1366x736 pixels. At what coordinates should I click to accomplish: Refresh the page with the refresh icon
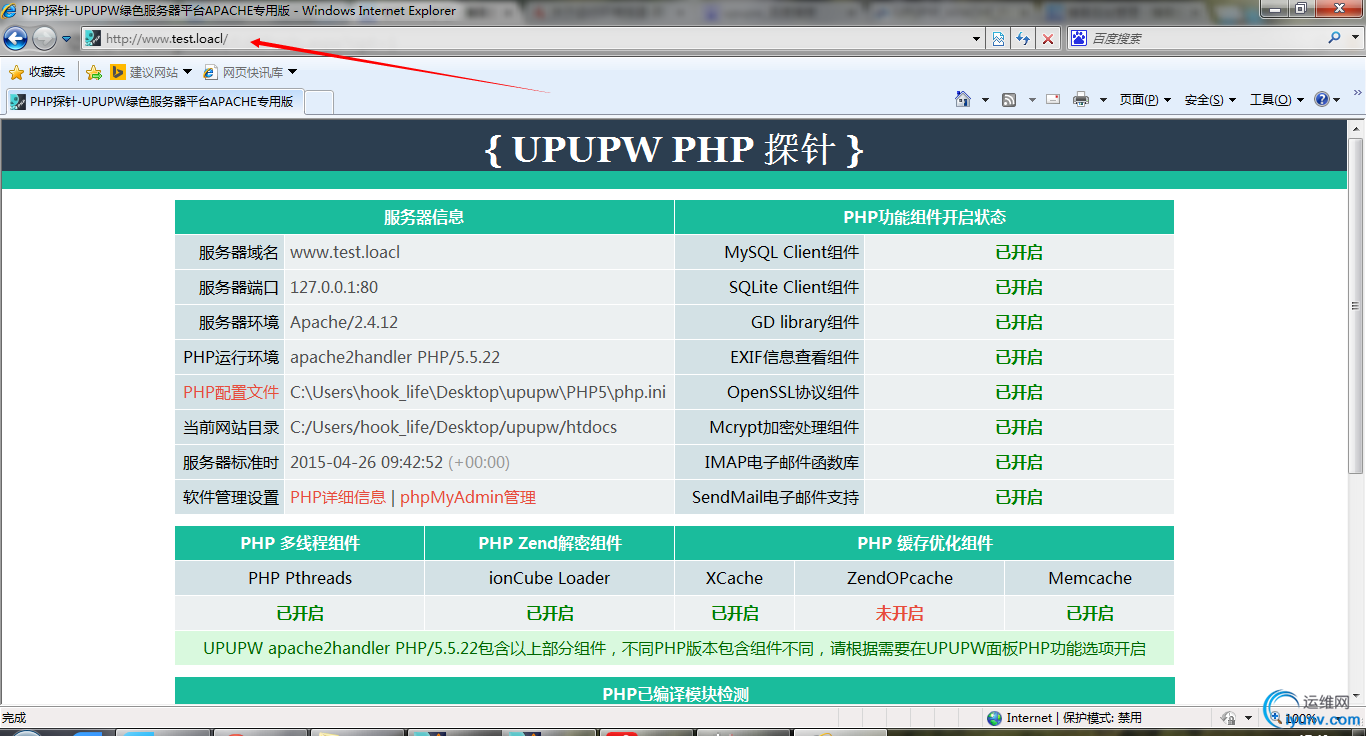(1023, 39)
